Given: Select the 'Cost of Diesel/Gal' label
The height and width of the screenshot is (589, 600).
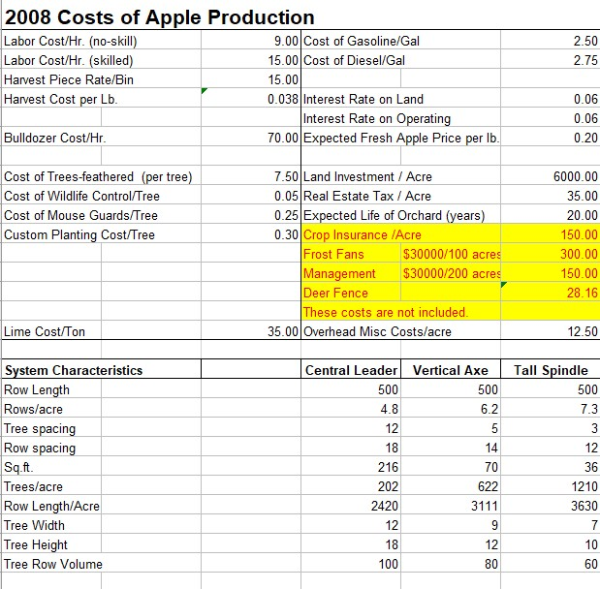Looking at the screenshot, I should coord(354,60).
